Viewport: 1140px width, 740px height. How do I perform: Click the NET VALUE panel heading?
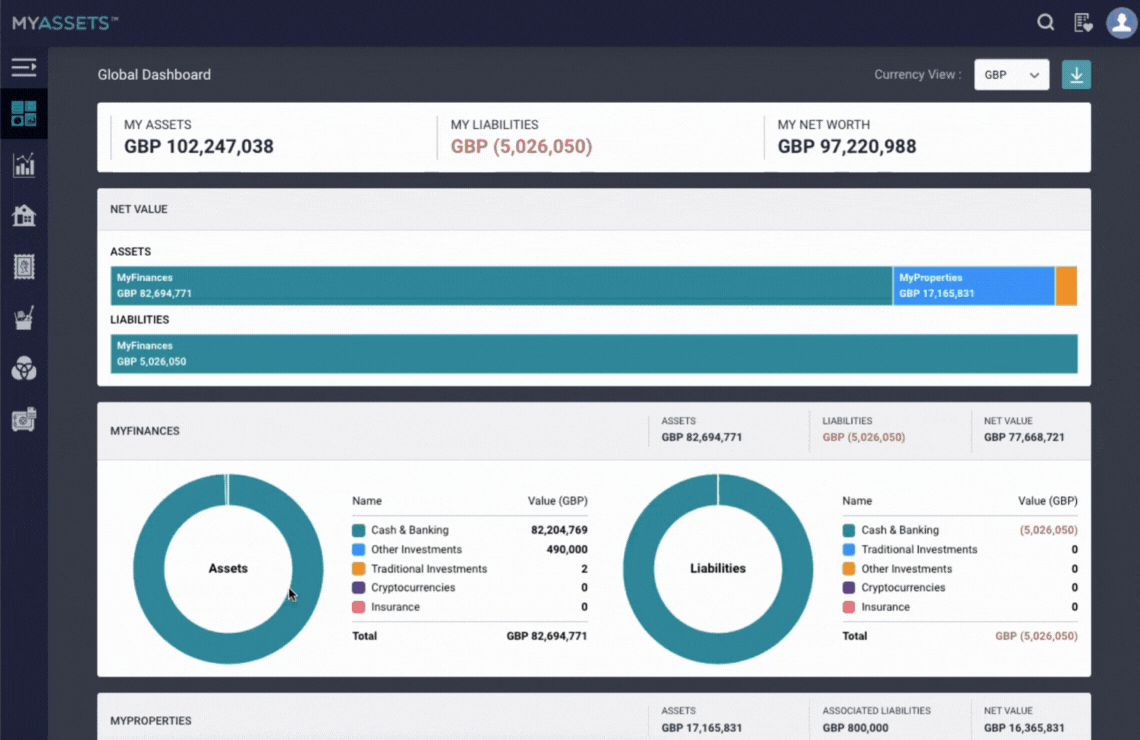tap(139, 209)
